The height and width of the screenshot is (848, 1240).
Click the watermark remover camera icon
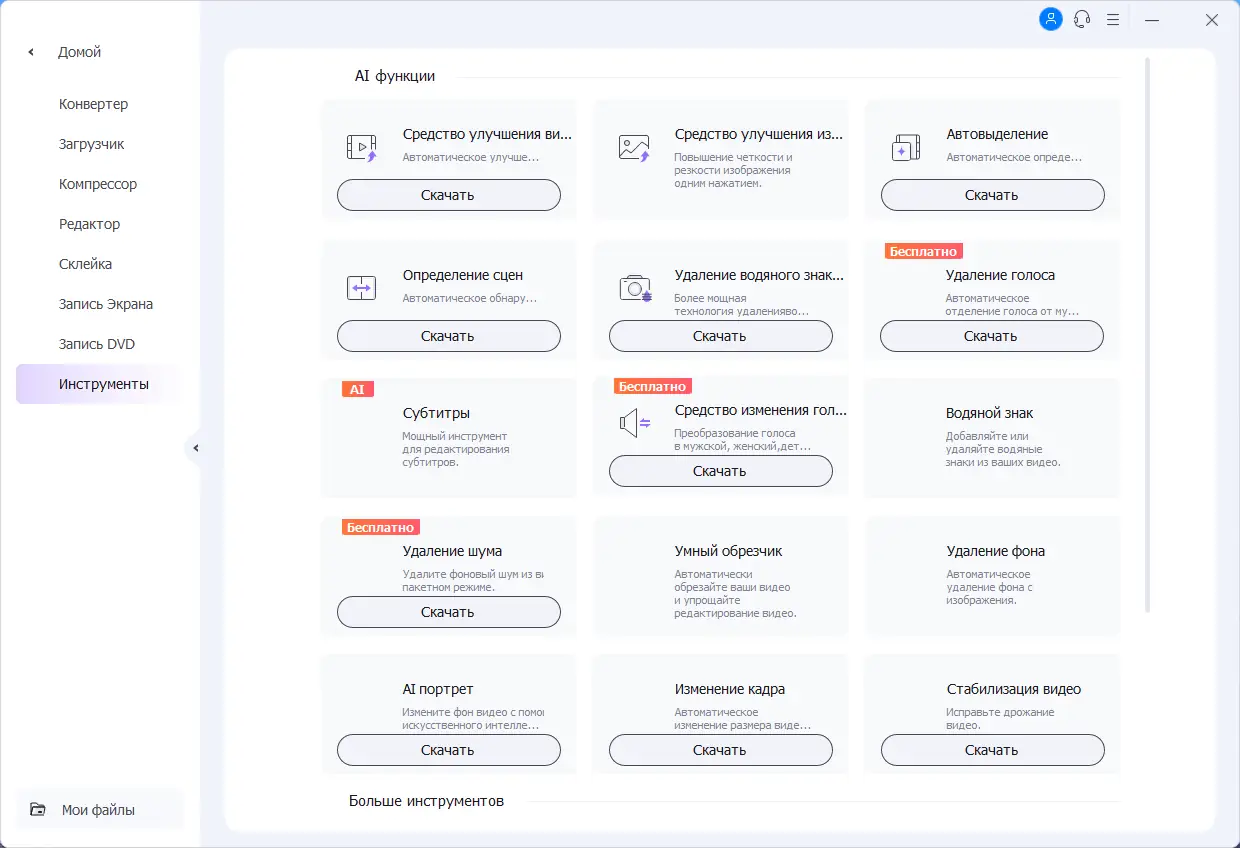point(634,288)
